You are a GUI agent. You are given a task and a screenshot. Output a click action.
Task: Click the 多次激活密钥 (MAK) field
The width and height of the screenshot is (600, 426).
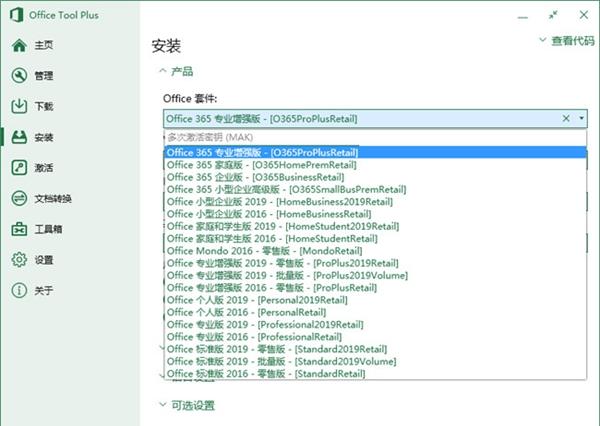pos(375,137)
